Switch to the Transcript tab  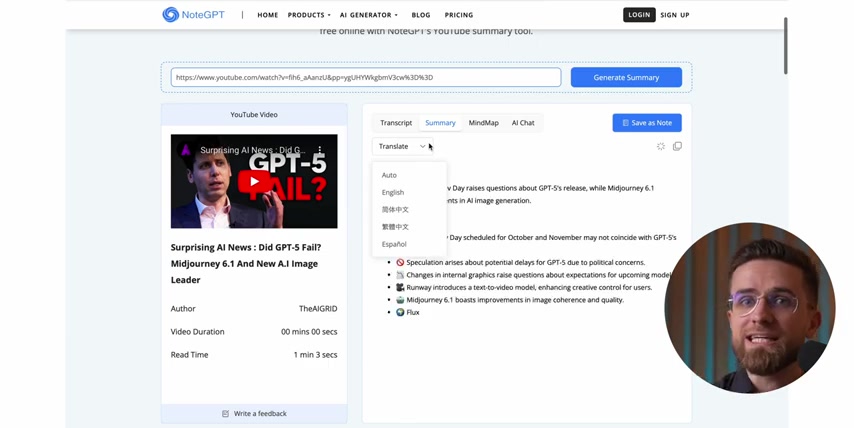[x=396, y=123]
